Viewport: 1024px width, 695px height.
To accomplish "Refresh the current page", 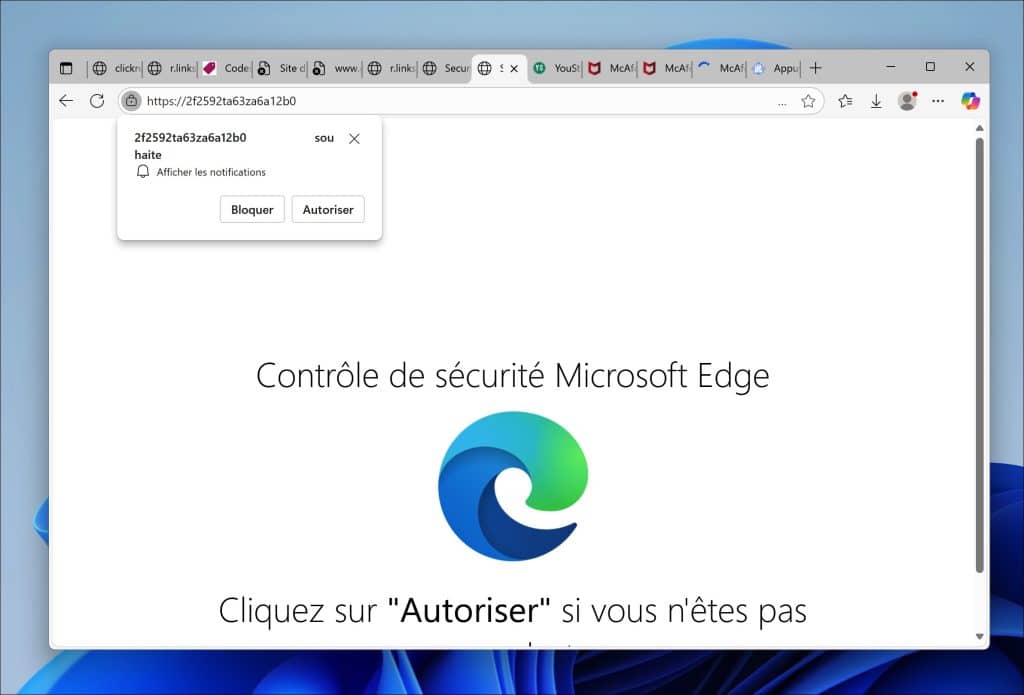I will pyautogui.click(x=97, y=101).
